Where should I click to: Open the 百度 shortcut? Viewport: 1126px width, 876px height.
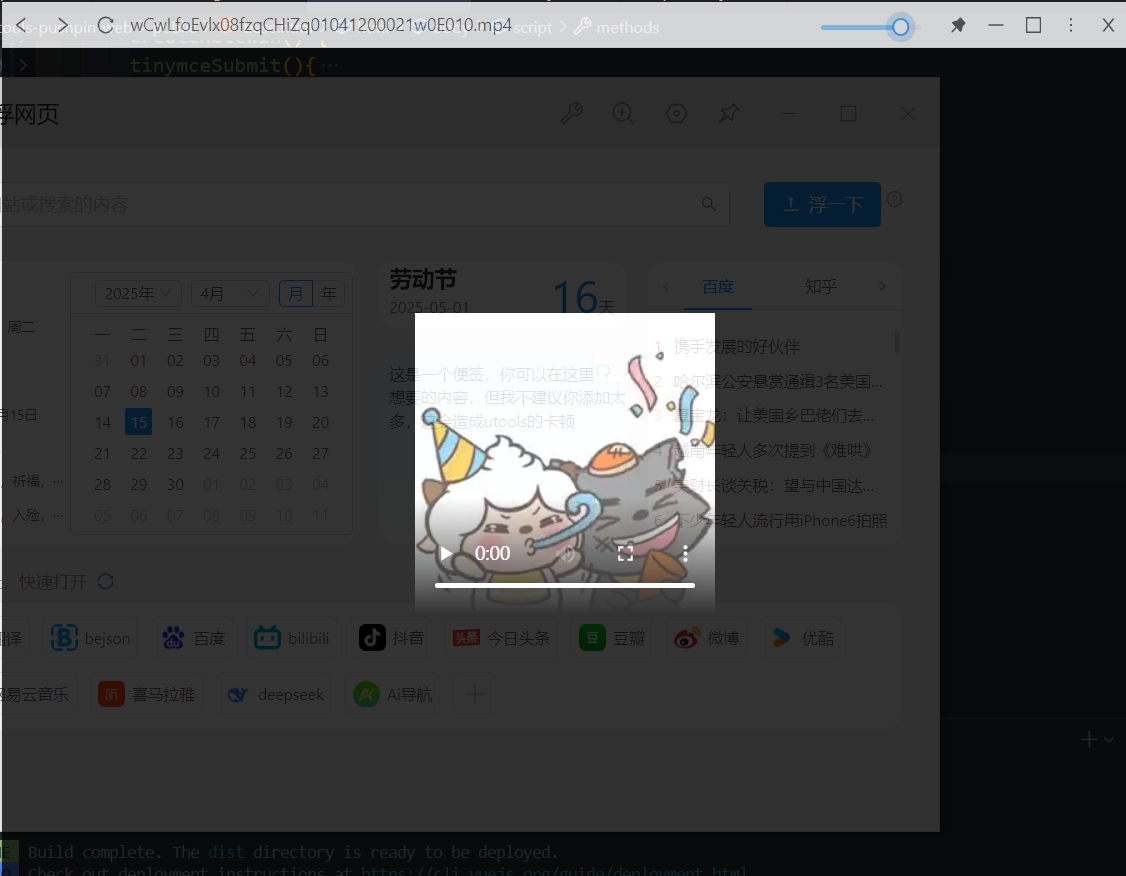[194, 638]
